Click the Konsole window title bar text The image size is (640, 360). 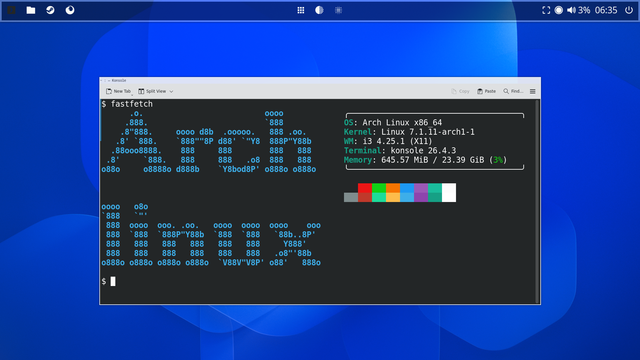click(x=119, y=80)
